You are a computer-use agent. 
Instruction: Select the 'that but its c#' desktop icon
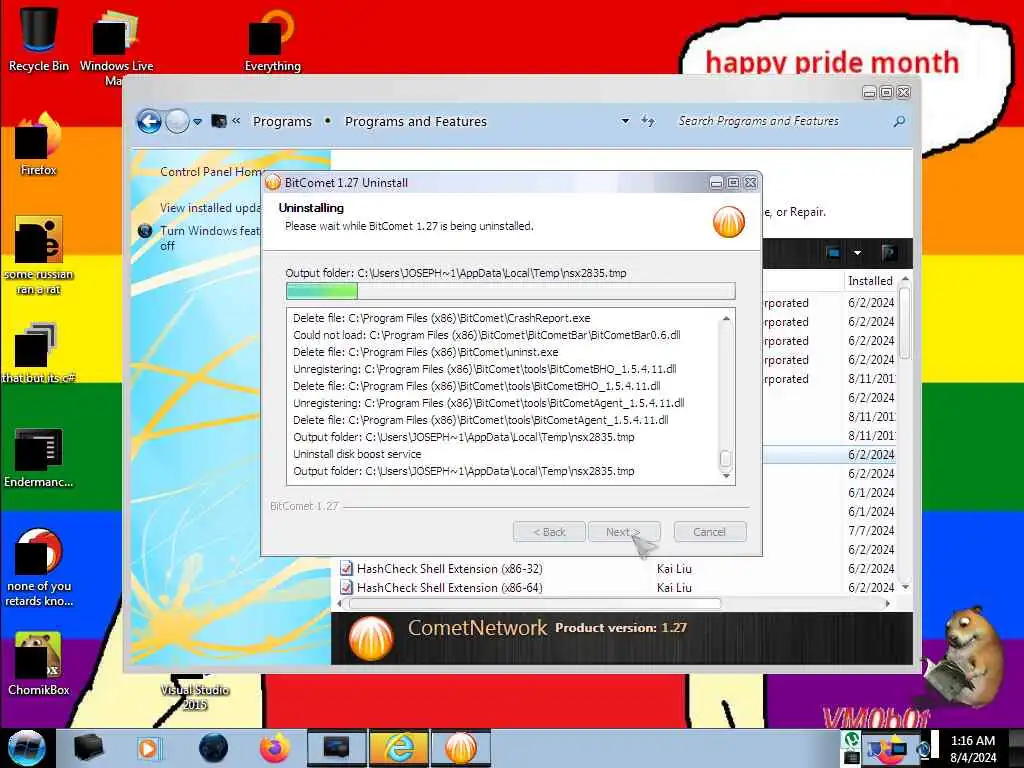click(38, 353)
